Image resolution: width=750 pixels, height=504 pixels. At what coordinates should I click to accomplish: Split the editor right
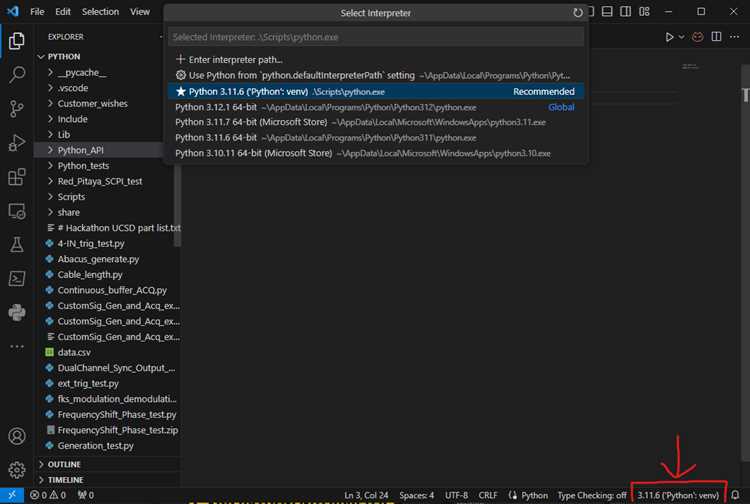point(716,37)
